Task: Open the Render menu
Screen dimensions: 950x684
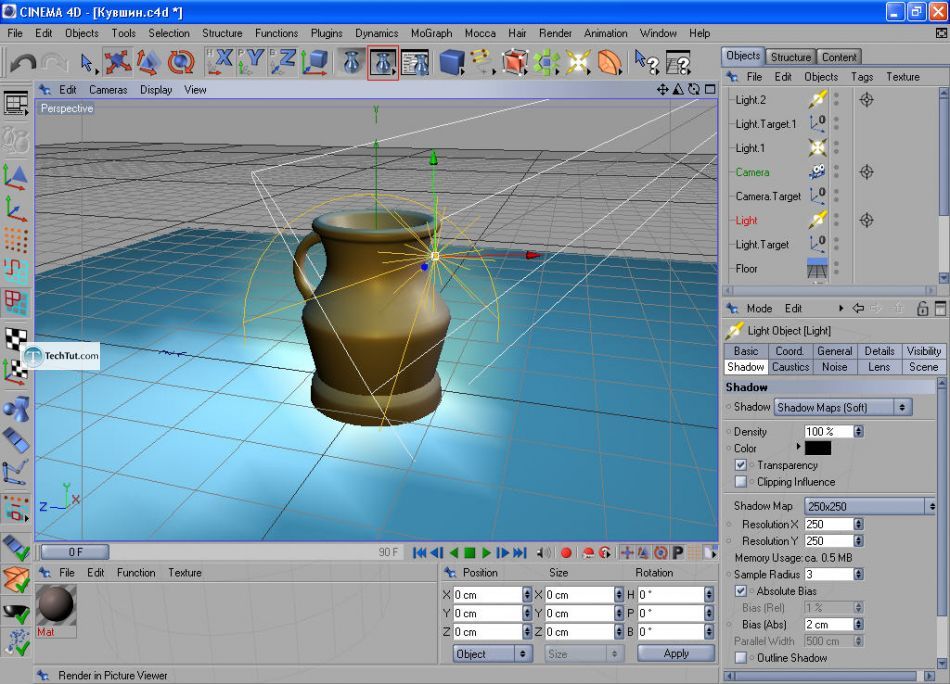Action: (x=555, y=33)
